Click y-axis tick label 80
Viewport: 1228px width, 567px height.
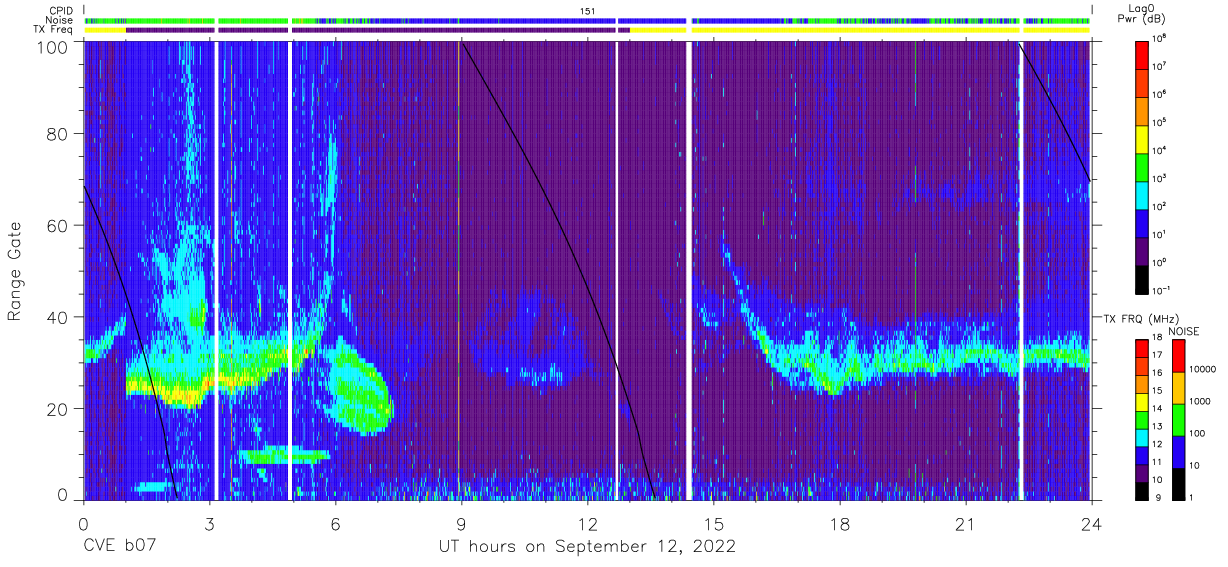coord(57,135)
